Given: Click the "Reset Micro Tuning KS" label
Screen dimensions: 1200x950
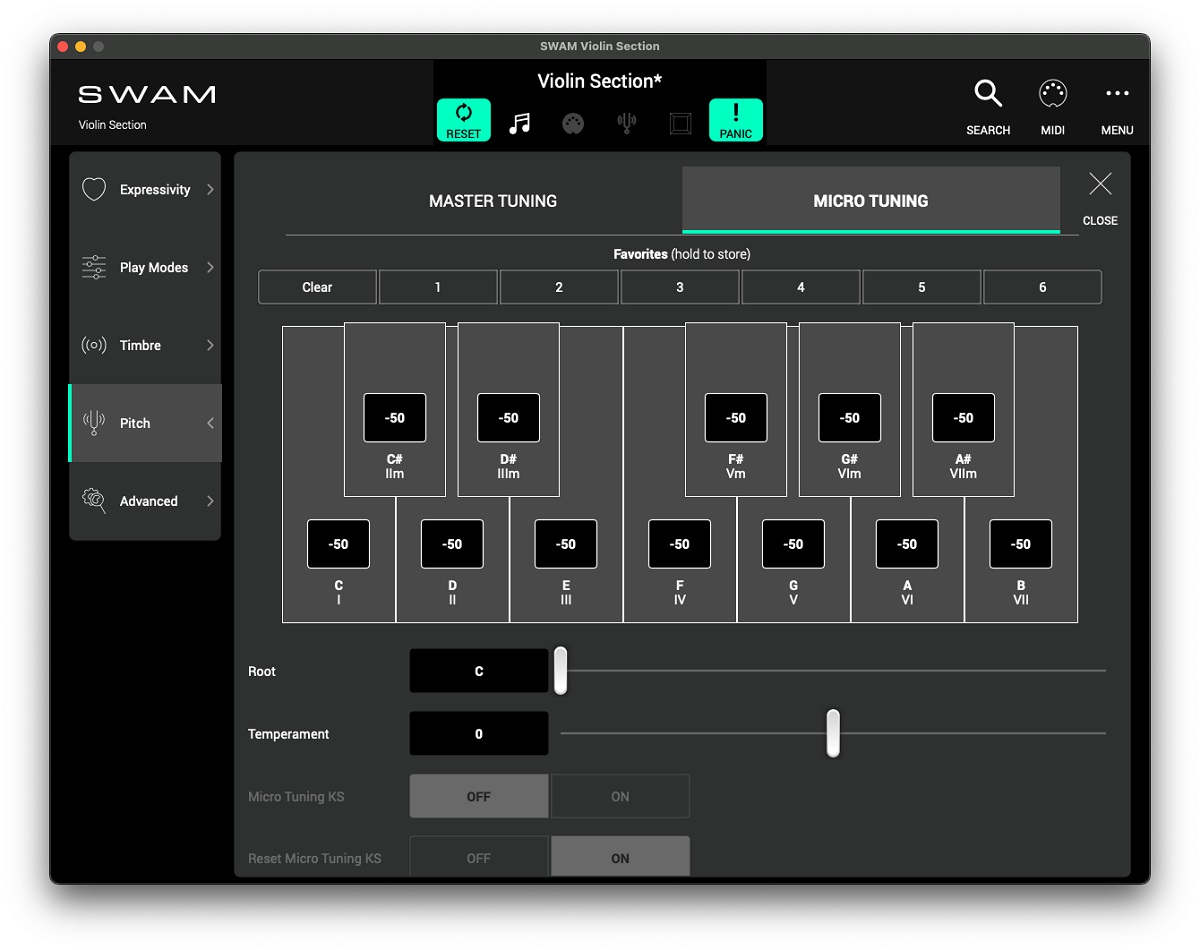Looking at the screenshot, I should 315,858.
